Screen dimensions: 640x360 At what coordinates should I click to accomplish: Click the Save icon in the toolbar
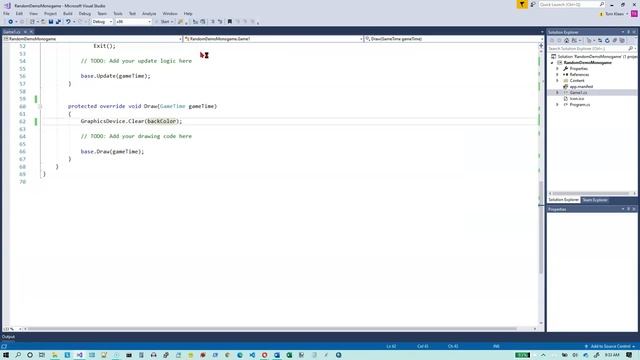click(51, 22)
